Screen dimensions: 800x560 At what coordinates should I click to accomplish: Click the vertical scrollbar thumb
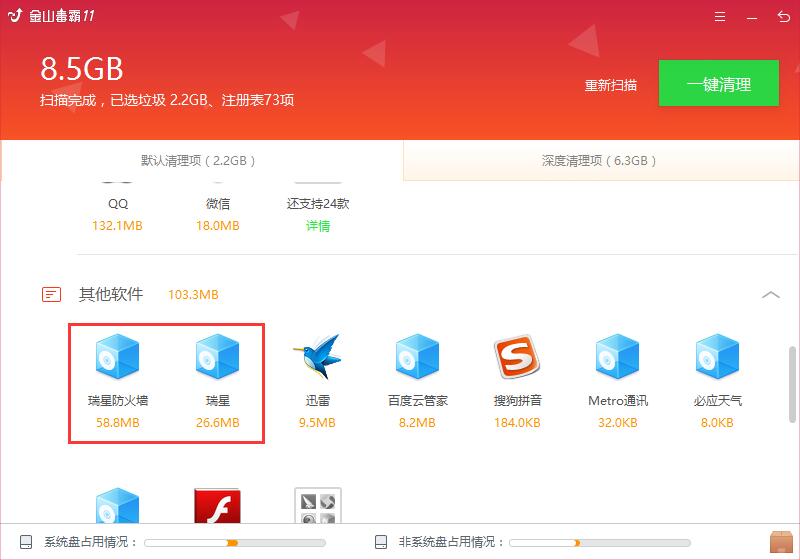pos(792,384)
